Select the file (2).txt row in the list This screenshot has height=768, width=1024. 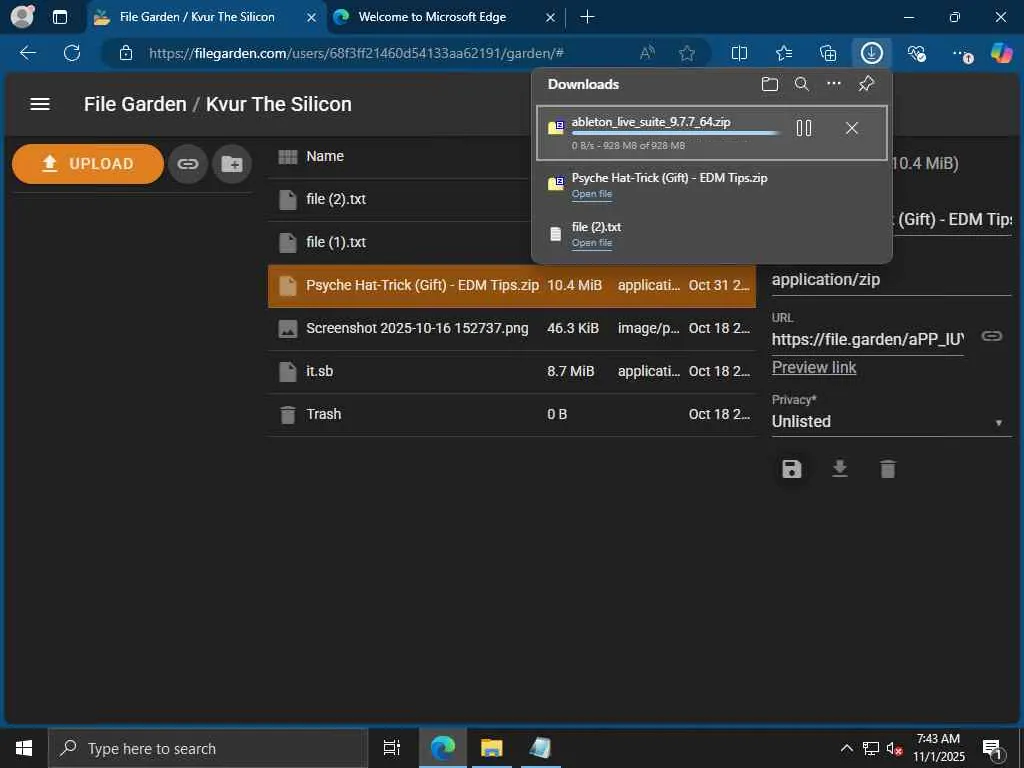click(511, 199)
